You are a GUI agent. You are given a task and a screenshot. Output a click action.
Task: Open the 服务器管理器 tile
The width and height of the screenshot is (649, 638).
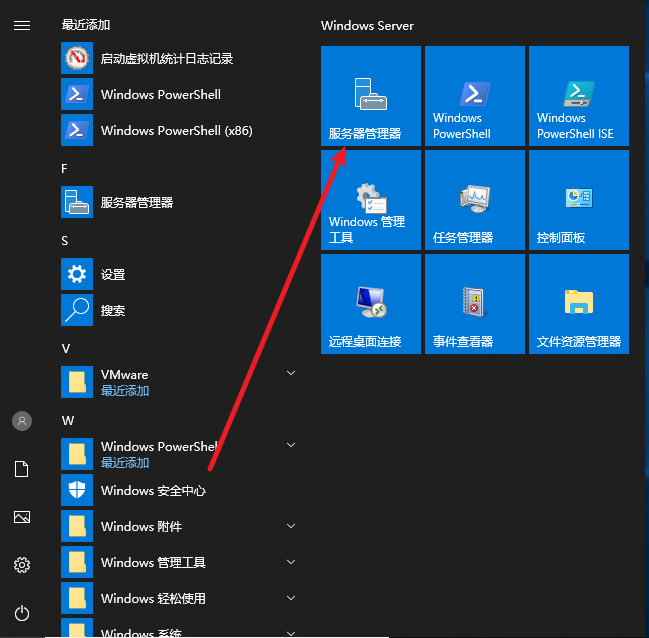371,96
